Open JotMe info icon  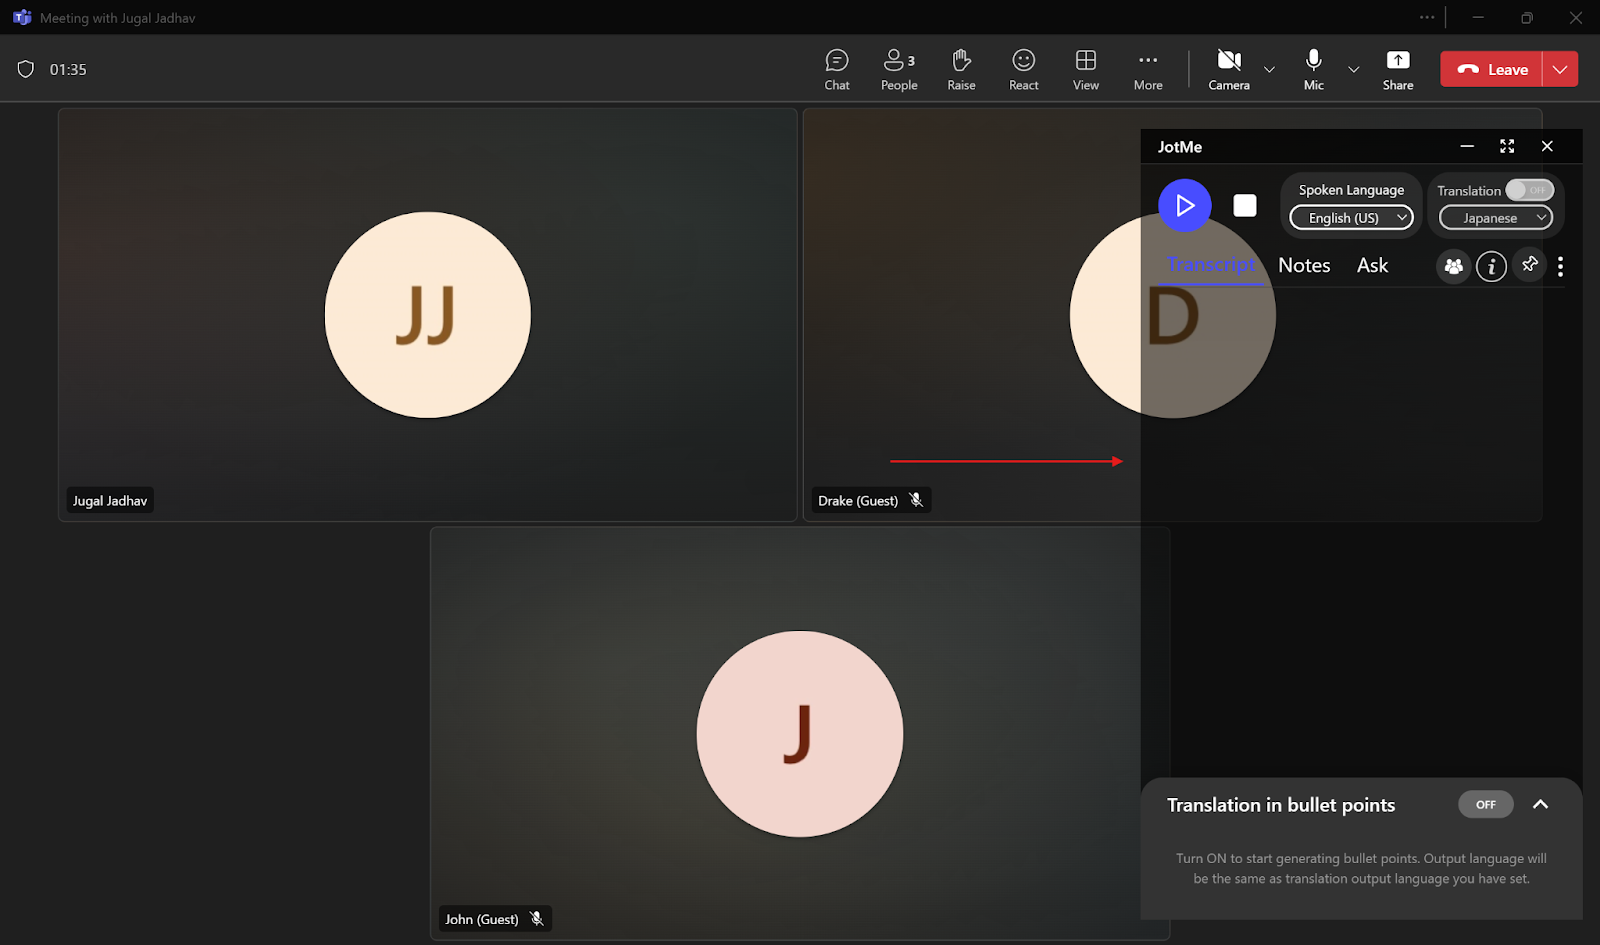pyautogui.click(x=1491, y=266)
